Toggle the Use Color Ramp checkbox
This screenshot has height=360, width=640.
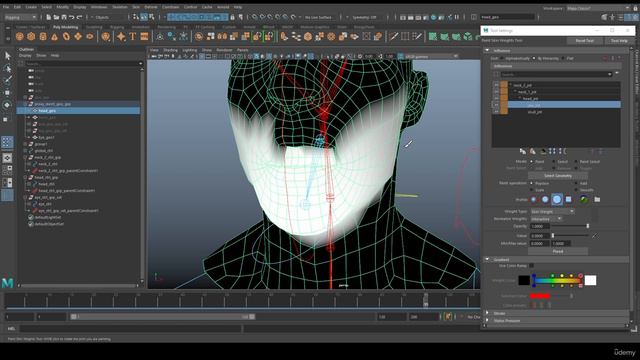click(x=531, y=266)
